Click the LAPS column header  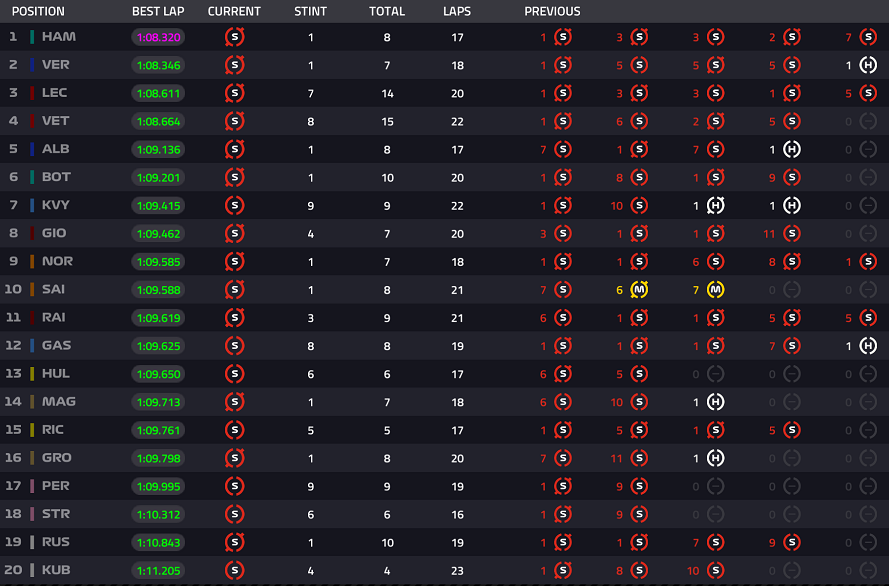click(x=457, y=12)
